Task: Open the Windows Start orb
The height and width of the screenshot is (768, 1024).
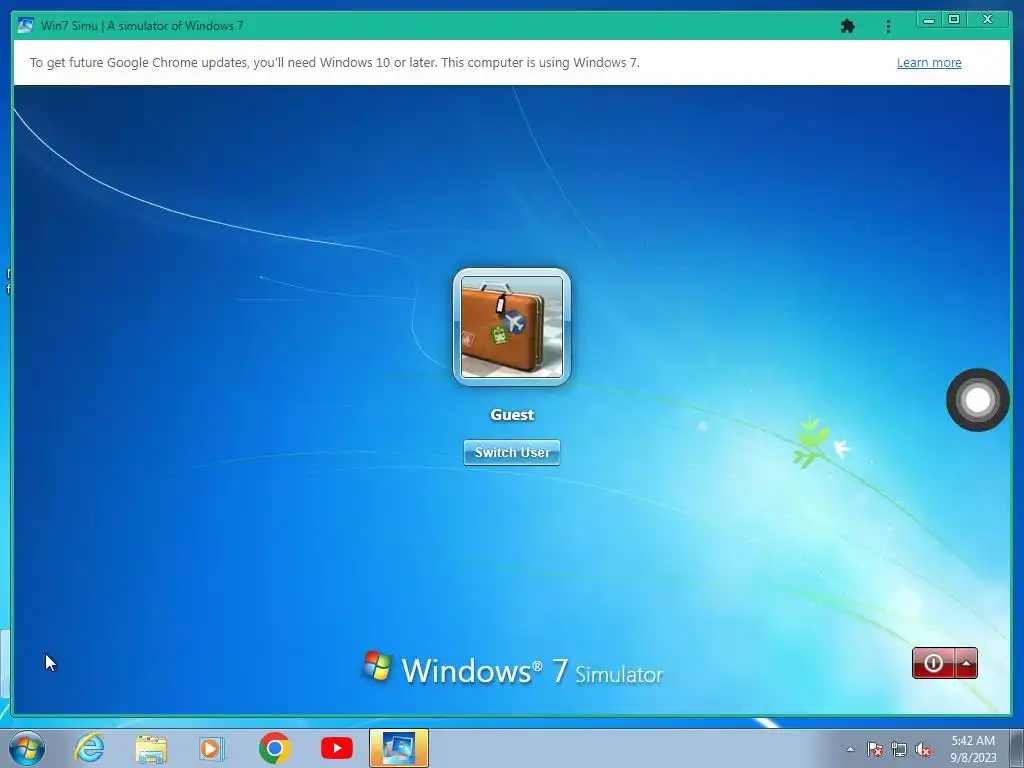Action: [x=27, y=748]
